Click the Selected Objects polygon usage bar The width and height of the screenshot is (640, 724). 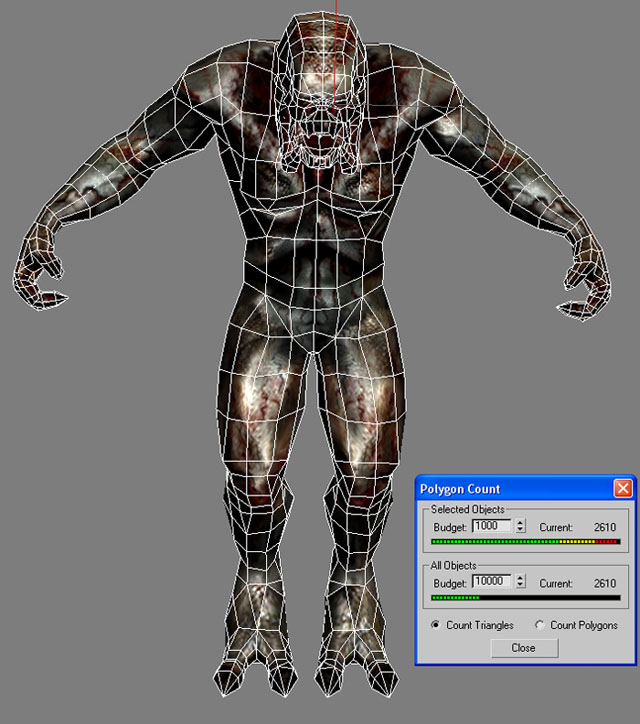[525, 542]
